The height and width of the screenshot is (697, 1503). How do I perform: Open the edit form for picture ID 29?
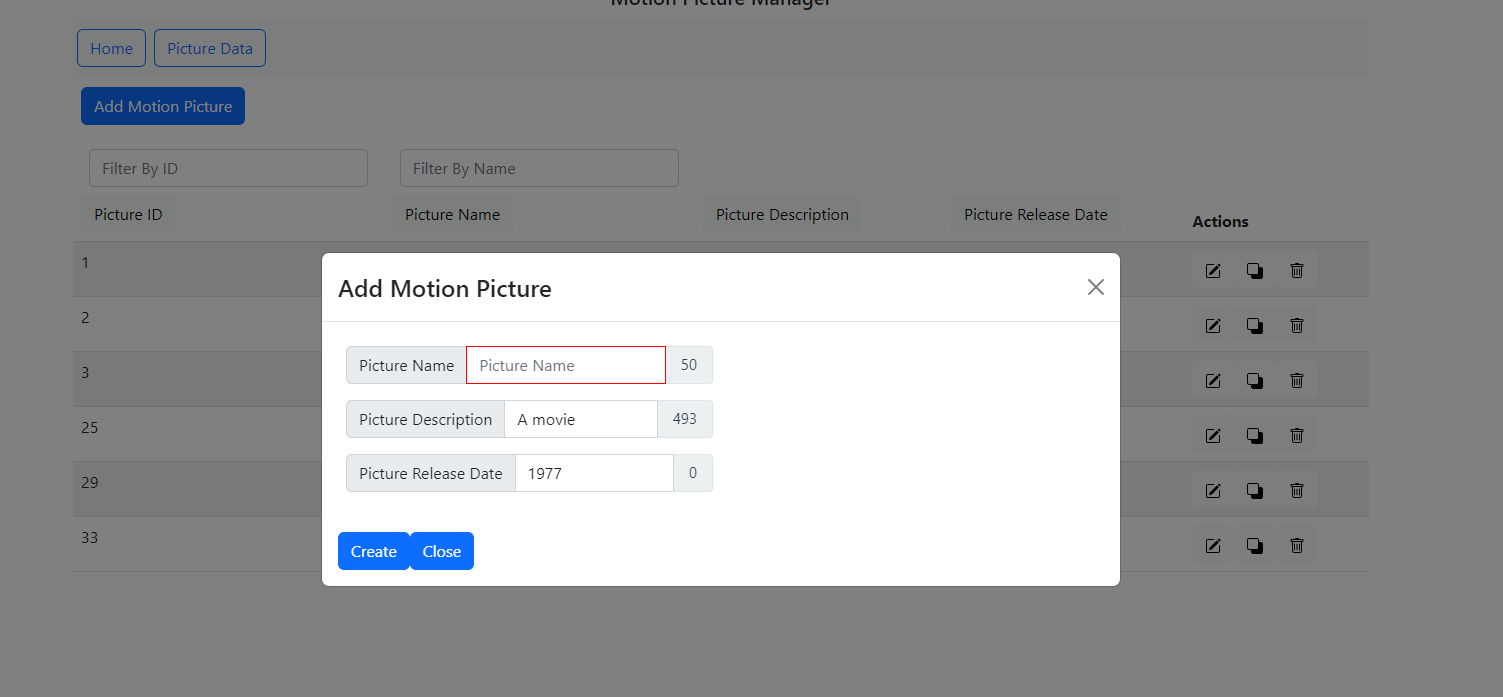click(1212, 490)
